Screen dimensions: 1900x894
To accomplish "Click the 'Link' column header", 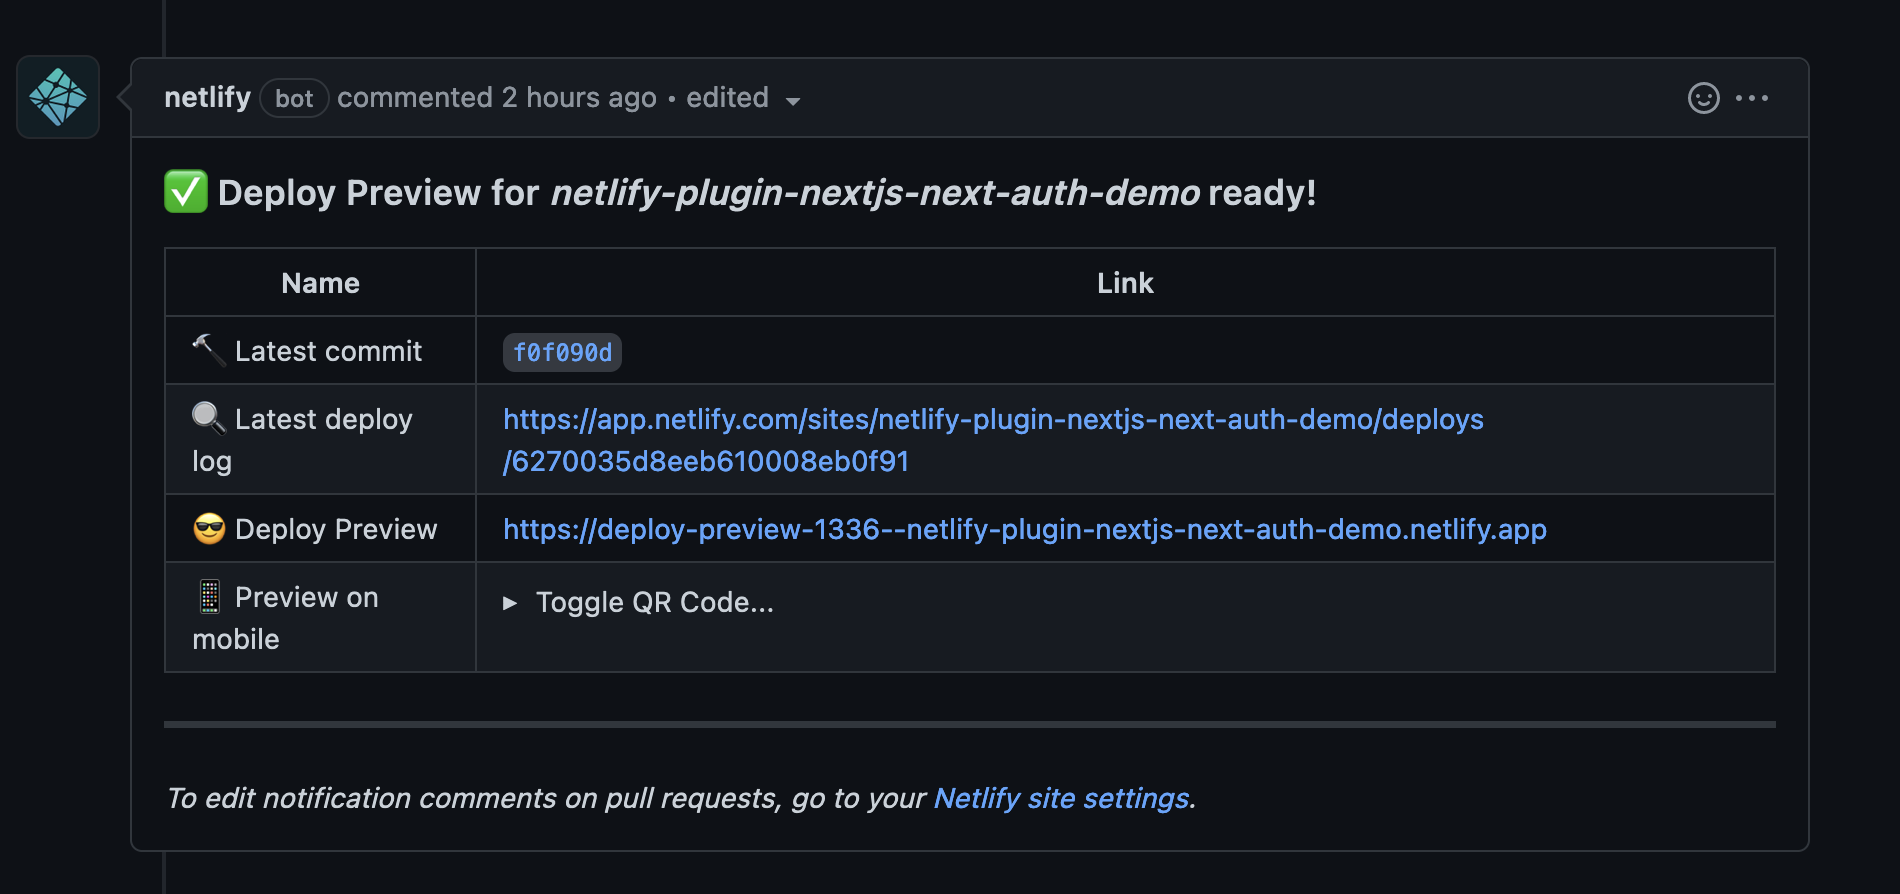I will pyautogui.click(x=1125, y=283).
